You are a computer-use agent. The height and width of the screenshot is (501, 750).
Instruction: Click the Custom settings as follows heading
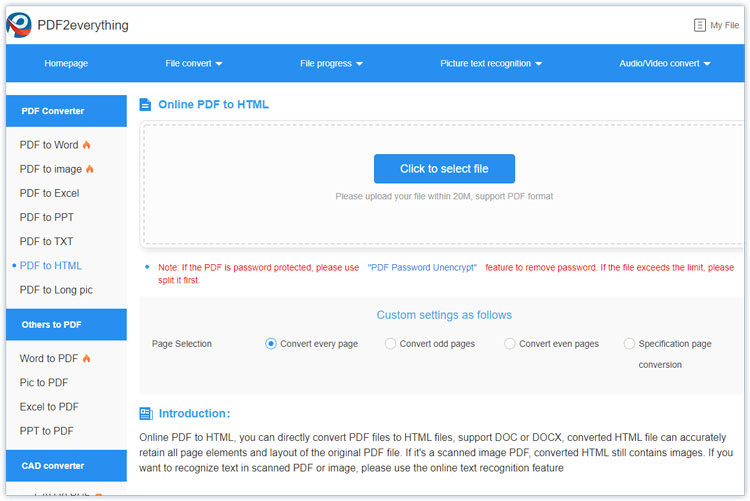444,315
